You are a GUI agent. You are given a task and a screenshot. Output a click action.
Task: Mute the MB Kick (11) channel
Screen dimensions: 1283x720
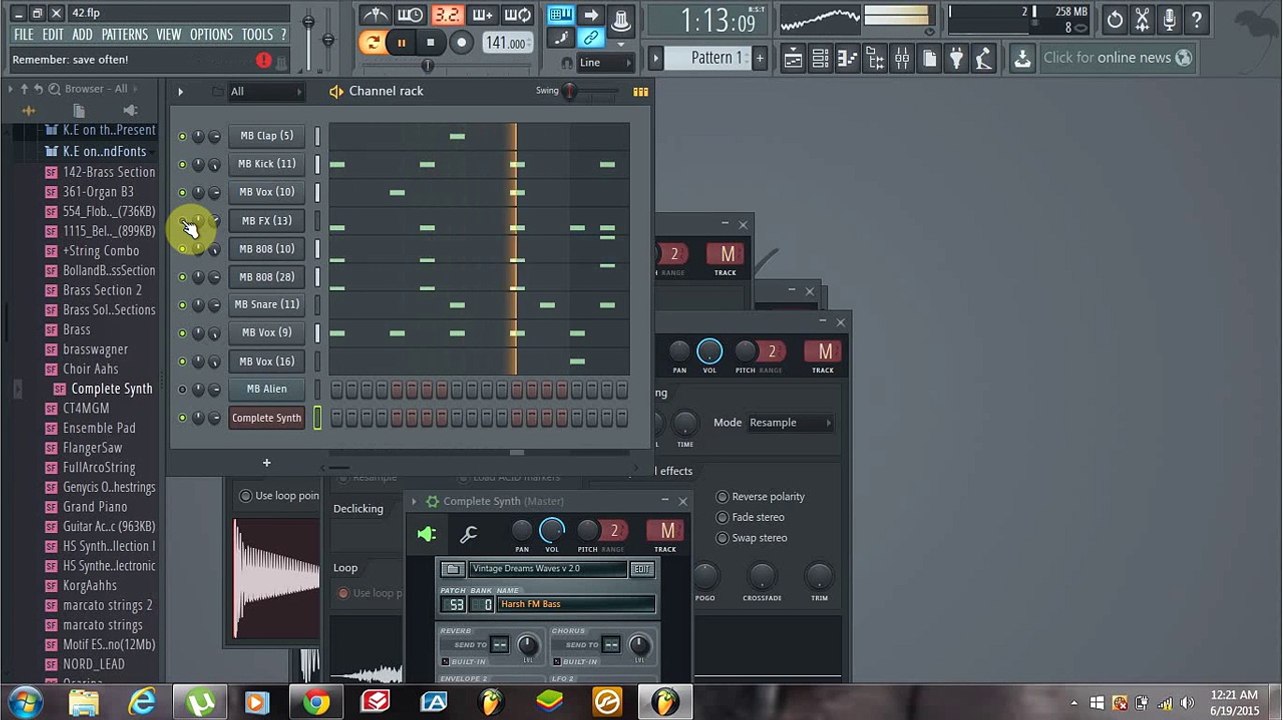[x=182, y=164]
